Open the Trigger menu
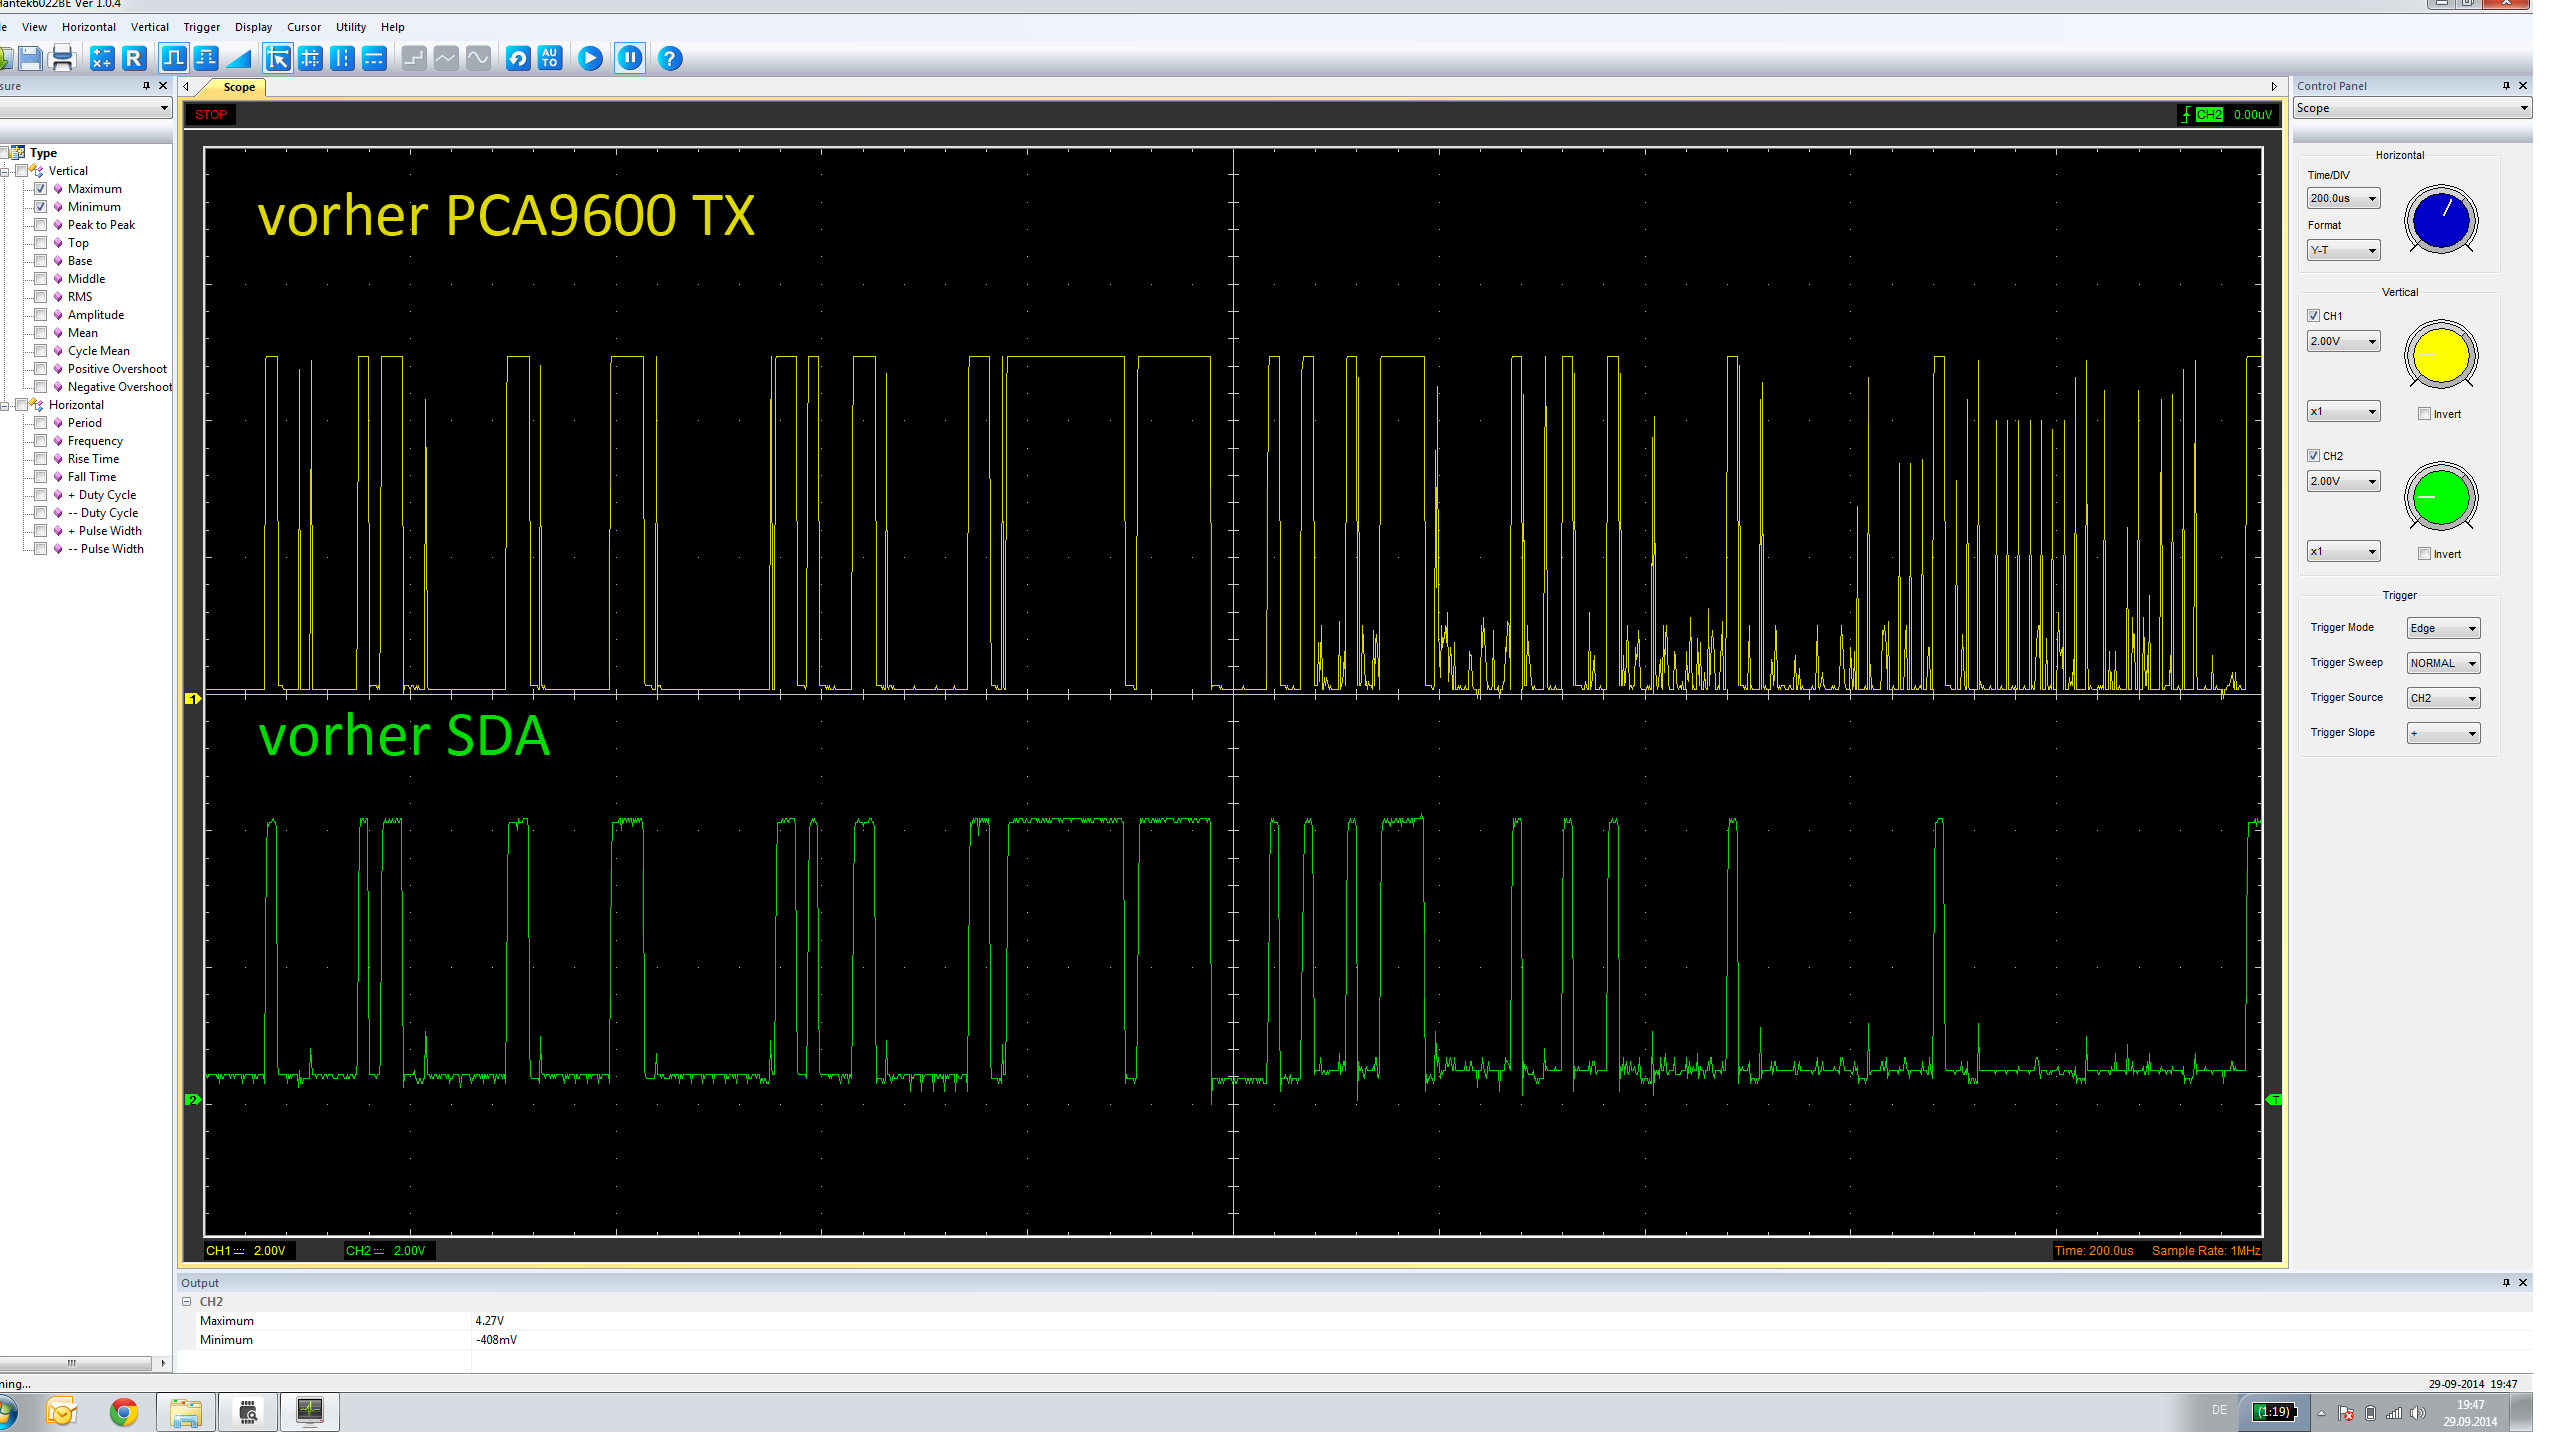2560x1440 pixels. coord(201,27)
